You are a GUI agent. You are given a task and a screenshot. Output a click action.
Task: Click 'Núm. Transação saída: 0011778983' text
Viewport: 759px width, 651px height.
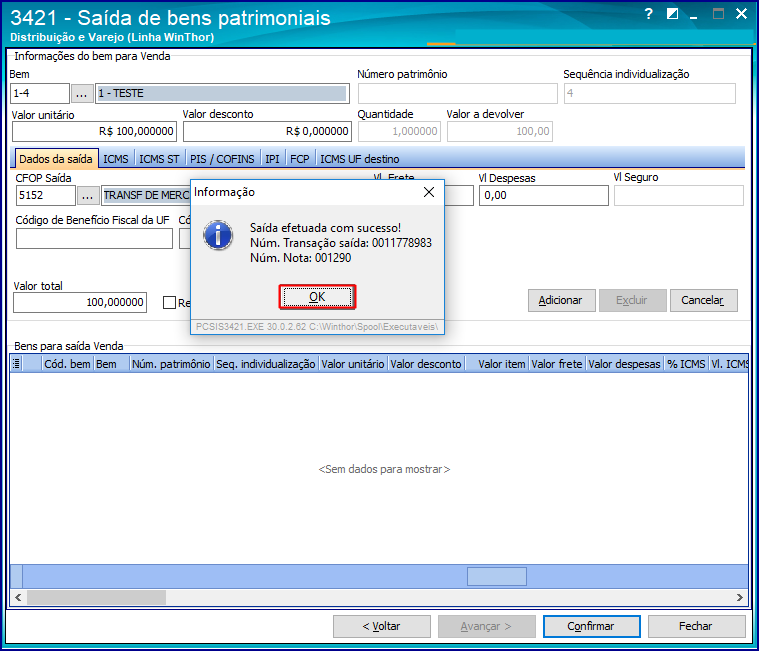coord(341,243)
